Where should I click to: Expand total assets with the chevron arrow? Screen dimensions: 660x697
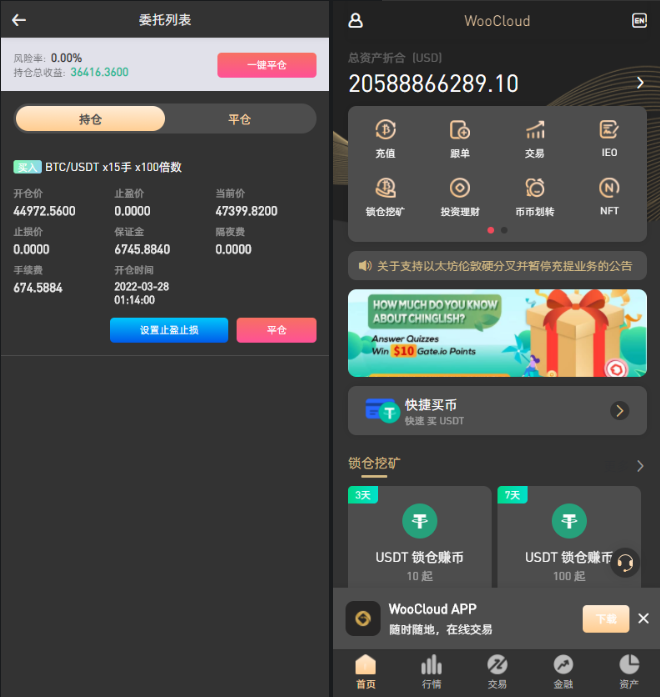pyautogui.click(x=640, y=83)
